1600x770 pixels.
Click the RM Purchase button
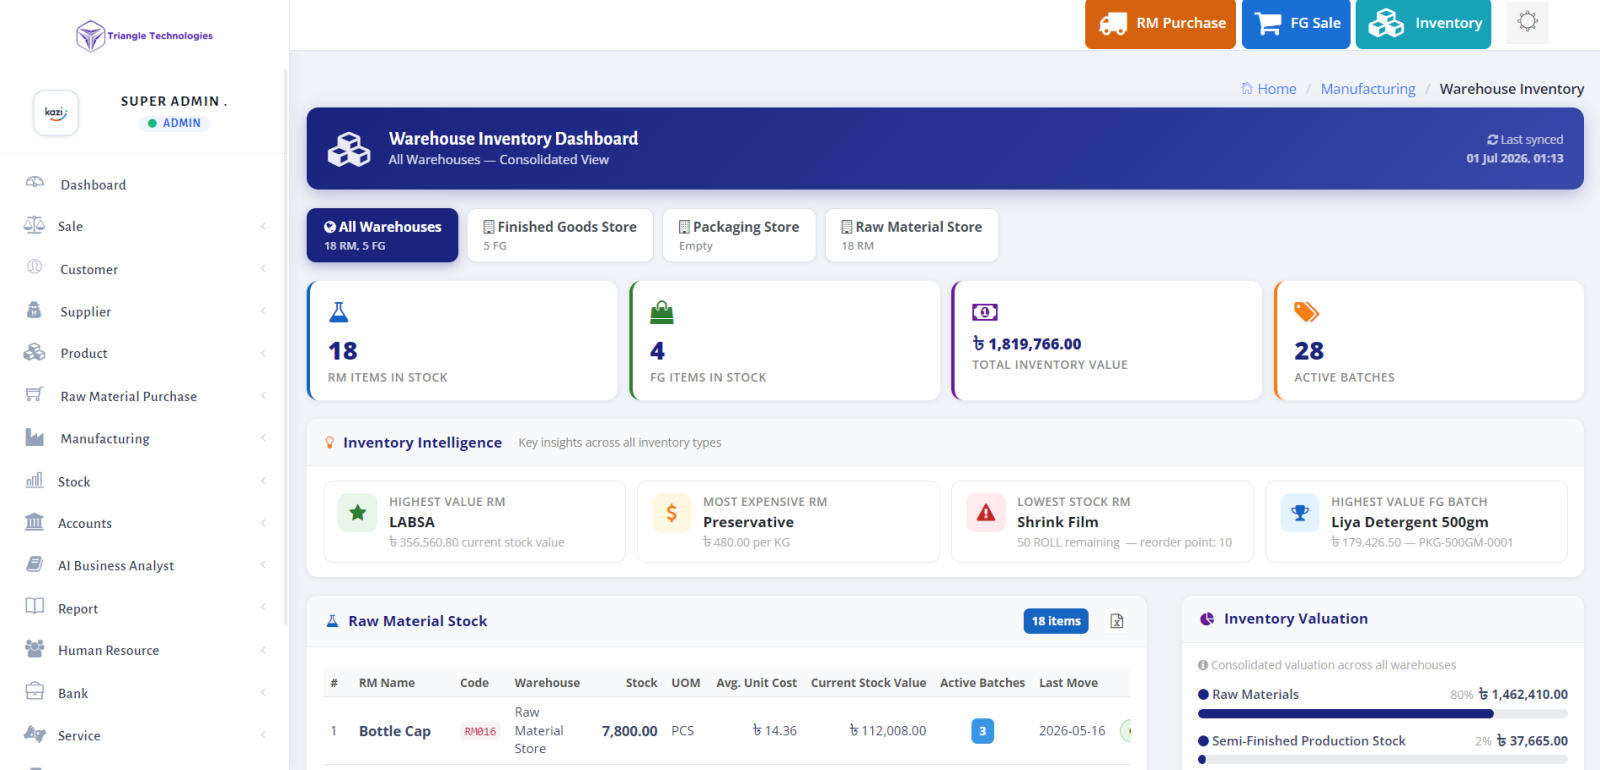coord(1161,24)
